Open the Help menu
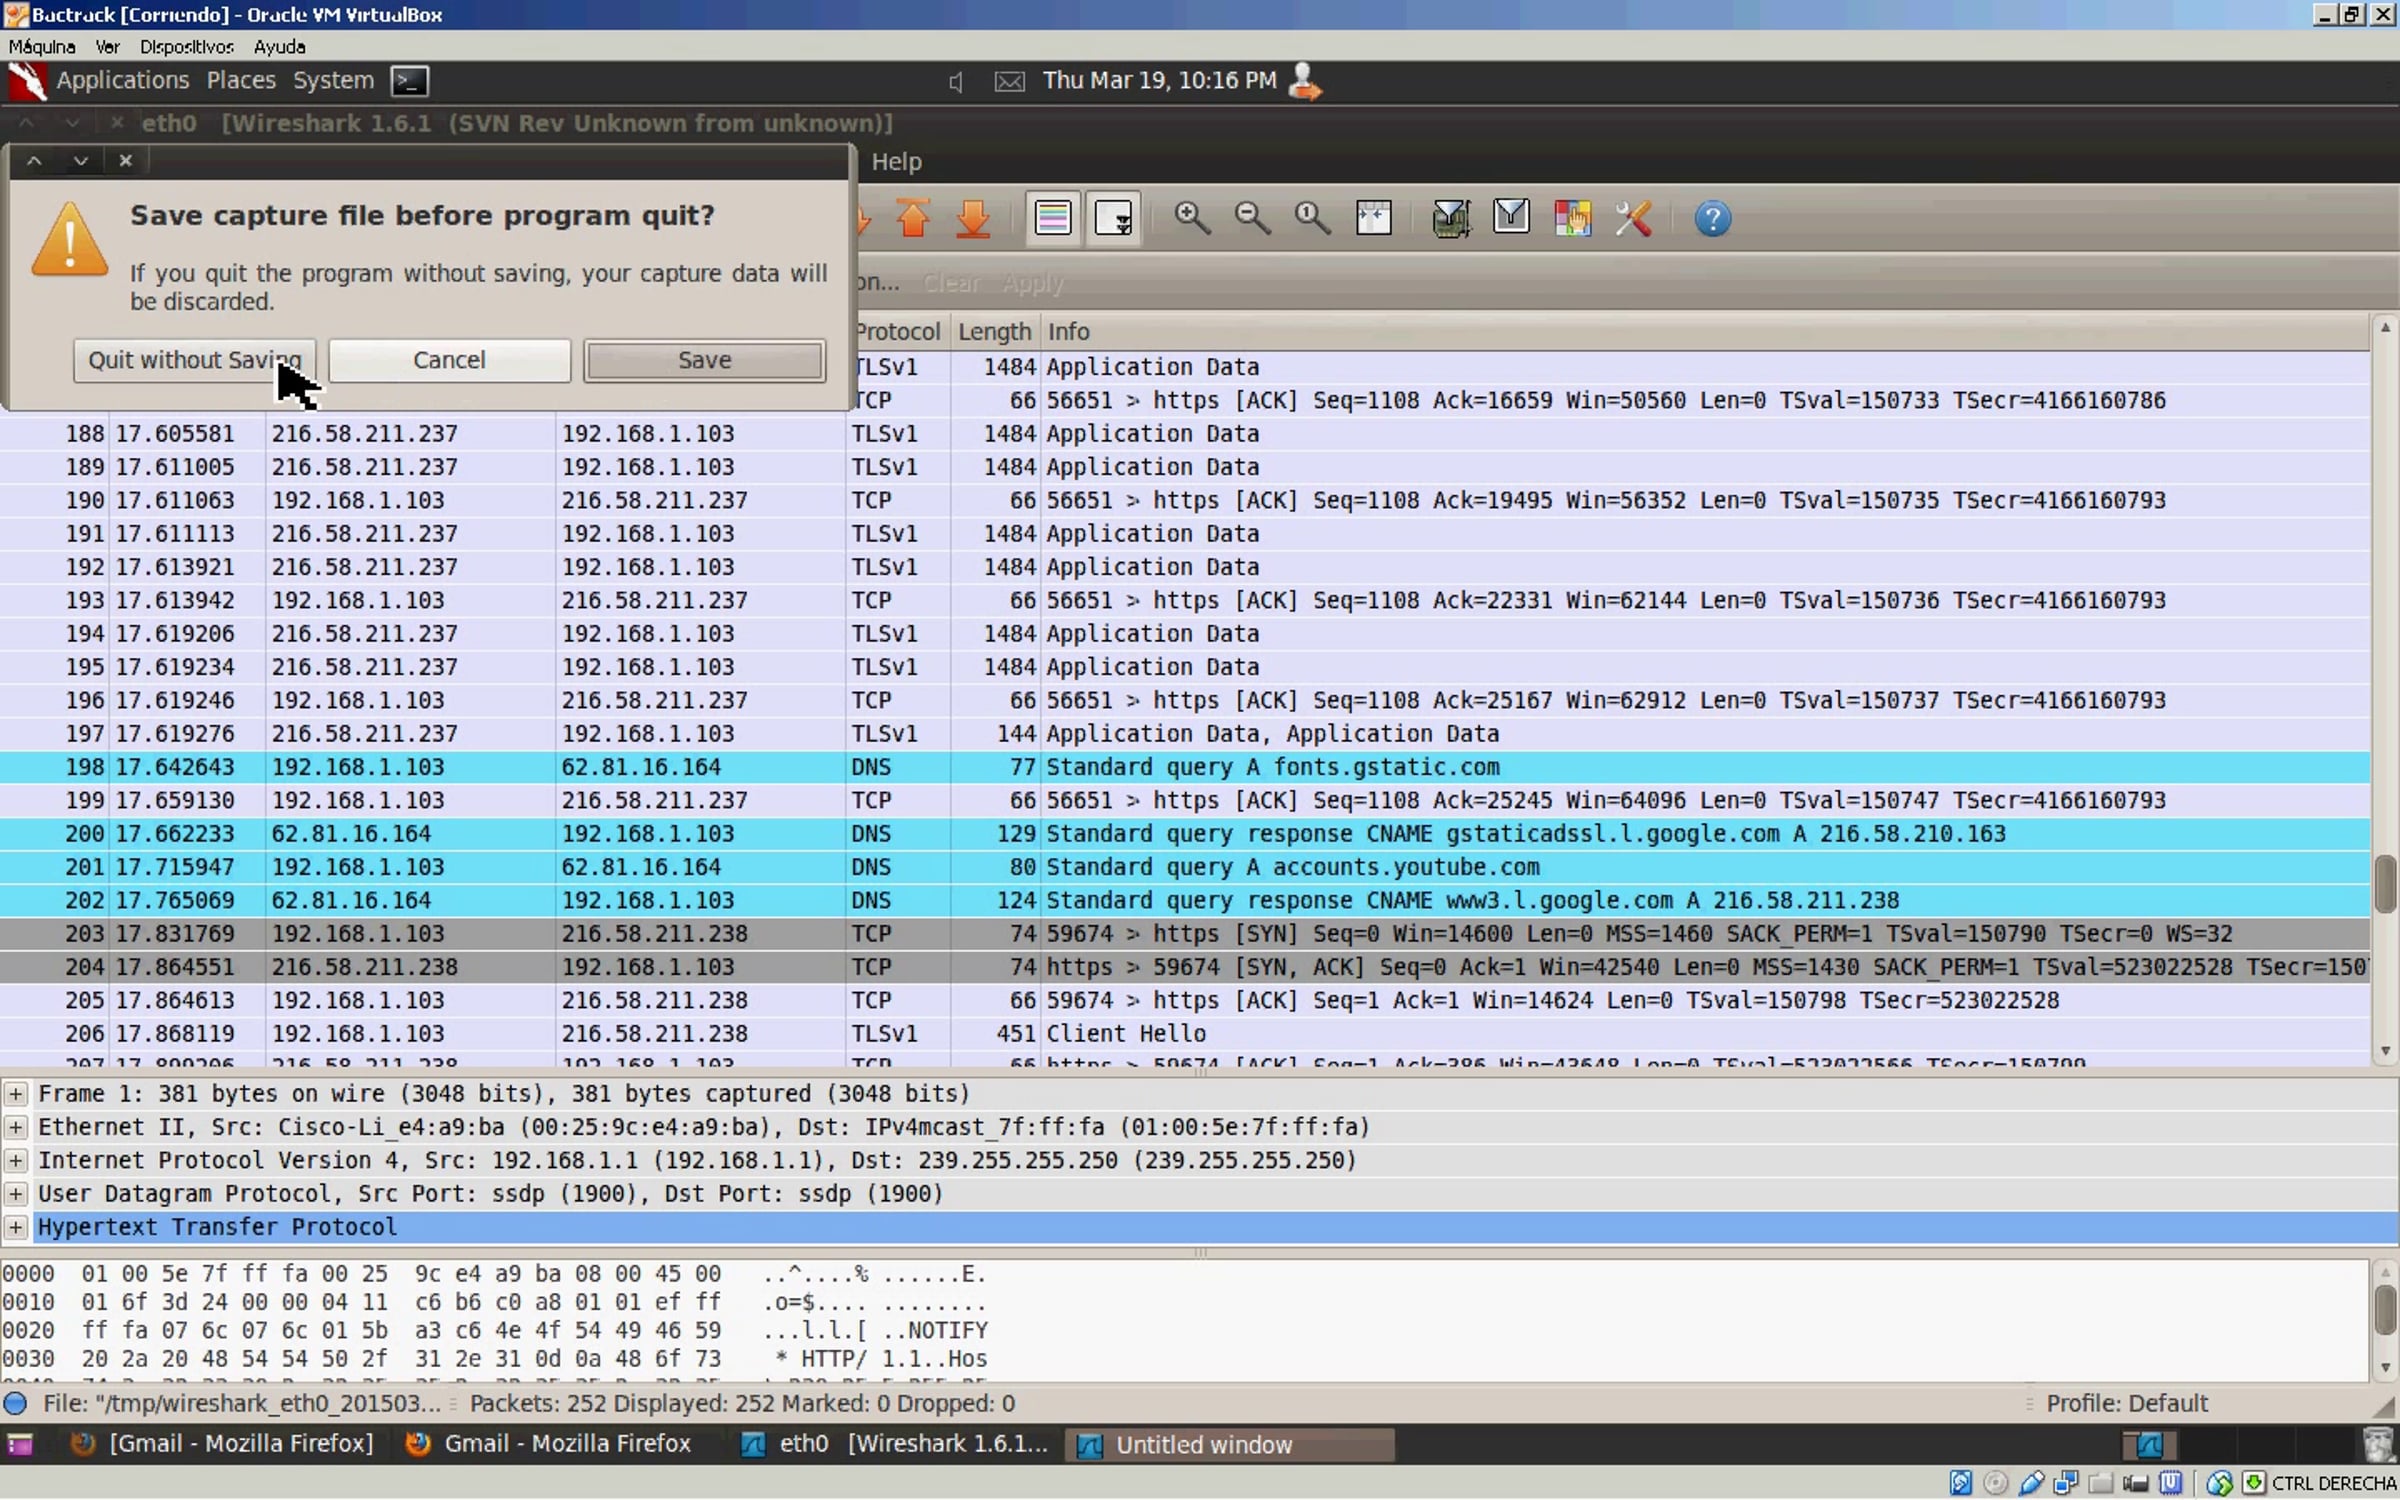The image size is (2400, 1500). (x=896, y=162)
